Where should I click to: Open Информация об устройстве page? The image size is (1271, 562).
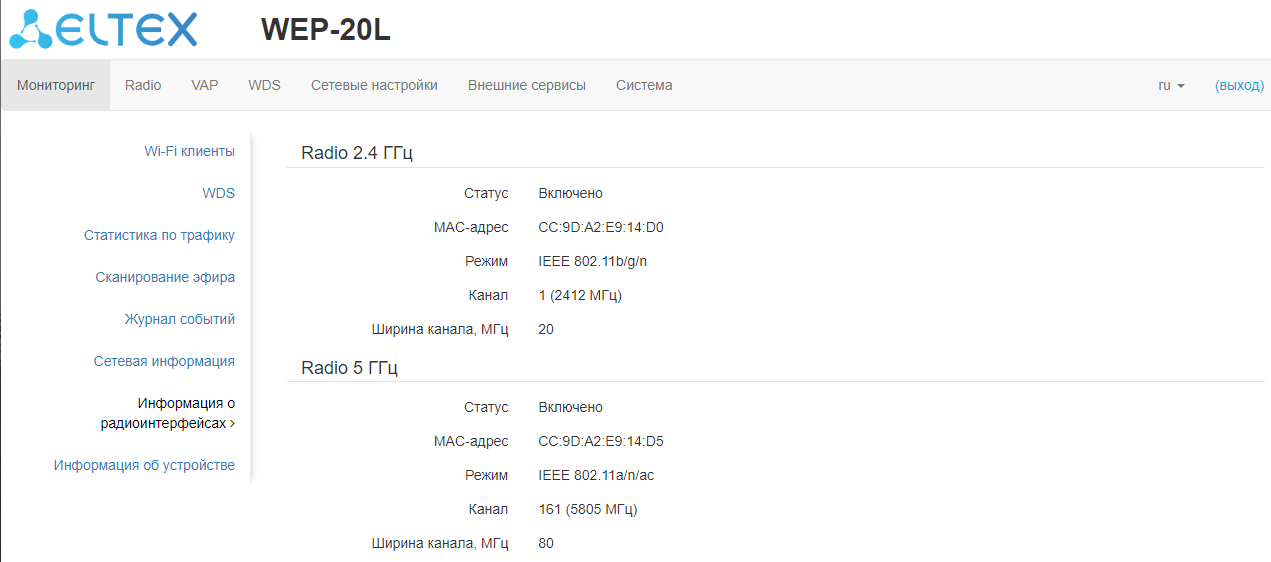click(x=144, y=466)
